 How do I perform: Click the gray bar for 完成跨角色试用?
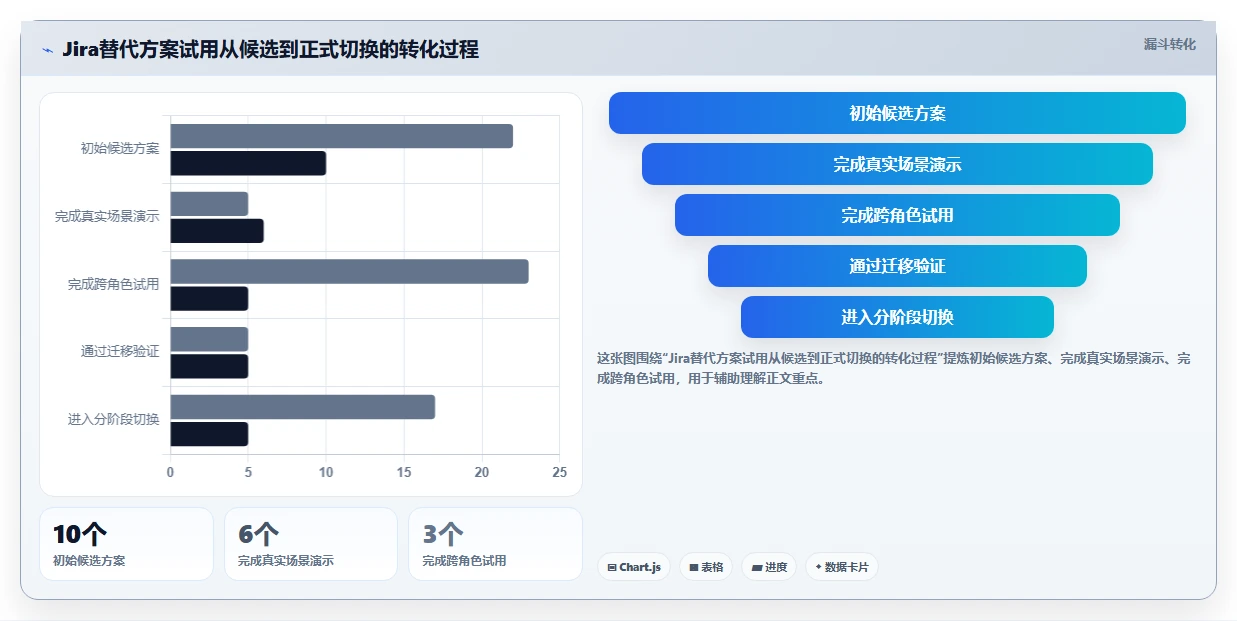(x=349, y=271)
